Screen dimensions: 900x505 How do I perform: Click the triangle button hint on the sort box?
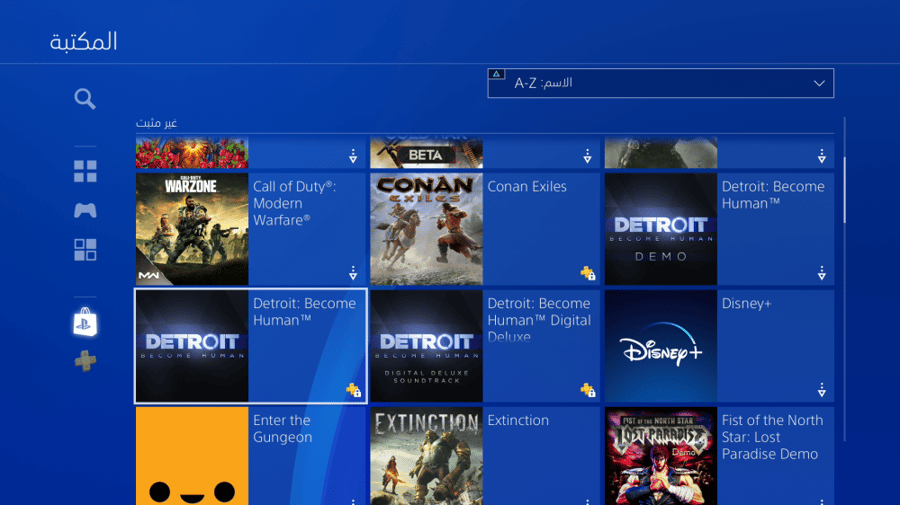pyautogui.click(x=496, y=74)
